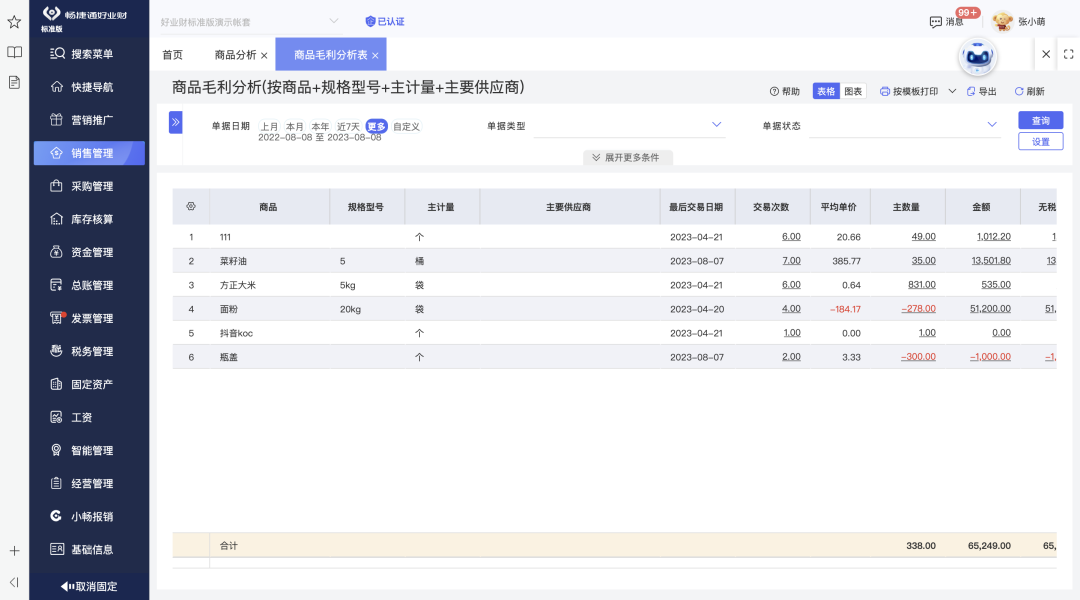Open 固定资产 in sidebar
Image resolution: width=1080 pixels, height=600 pixels.
90,384
